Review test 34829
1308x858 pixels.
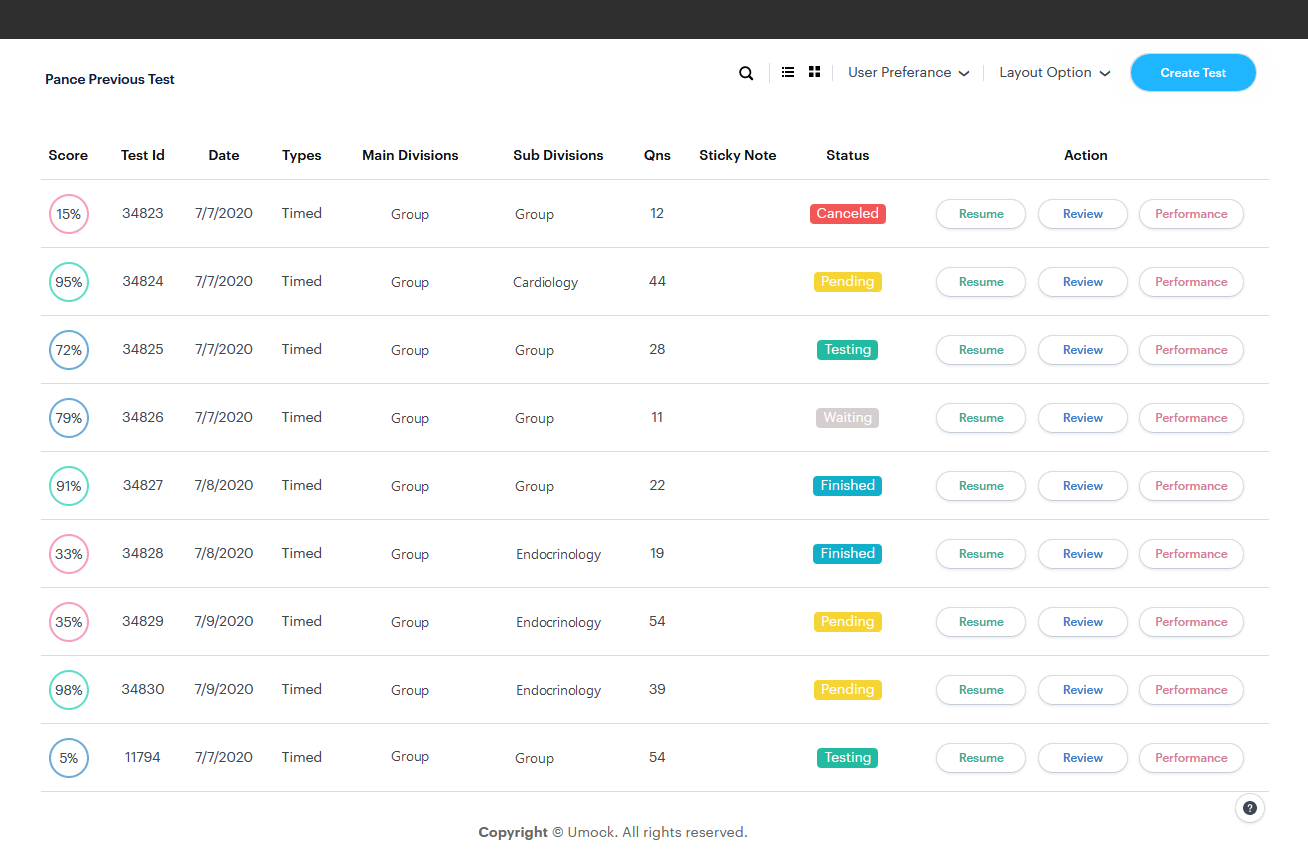pyautogui.click(x=1083, y=622)
